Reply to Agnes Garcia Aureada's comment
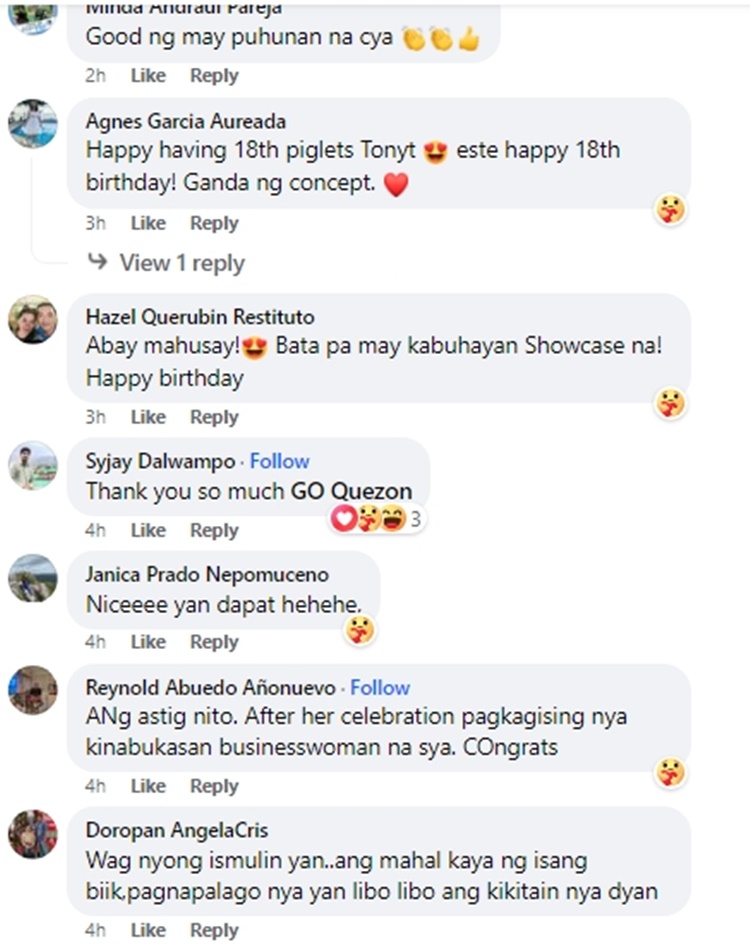 [x=214, y=223]
